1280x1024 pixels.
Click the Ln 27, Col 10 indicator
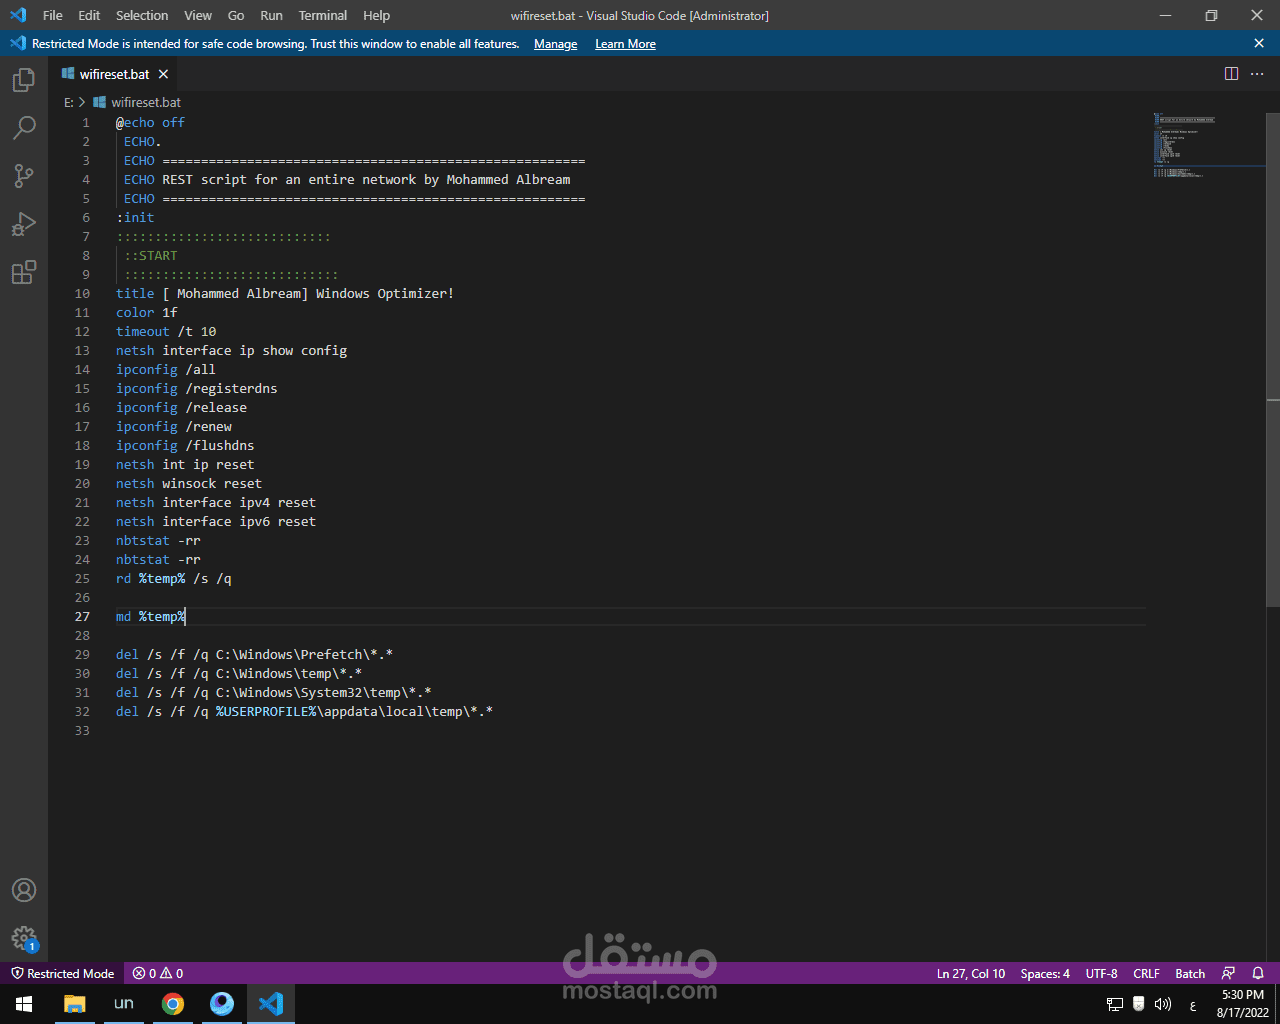(x=971, y=973)
